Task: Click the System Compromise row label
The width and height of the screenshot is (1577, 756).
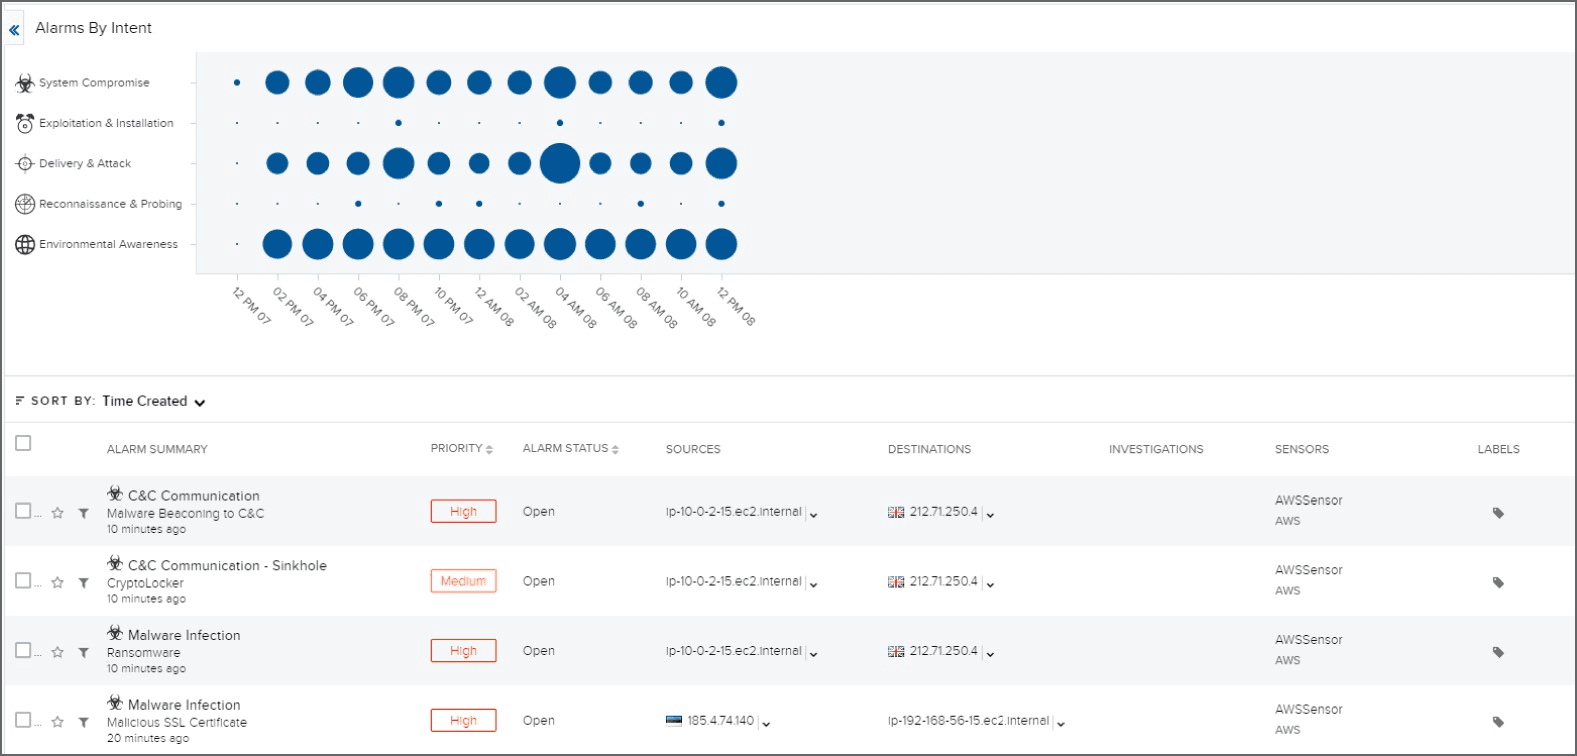Action: [94, 83]
